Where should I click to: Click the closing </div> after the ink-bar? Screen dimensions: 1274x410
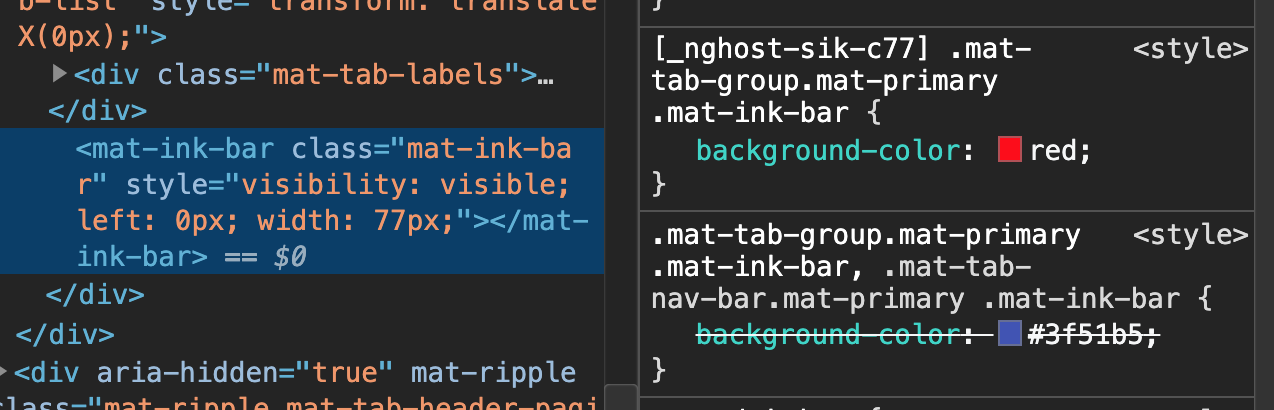click(97, 295)
